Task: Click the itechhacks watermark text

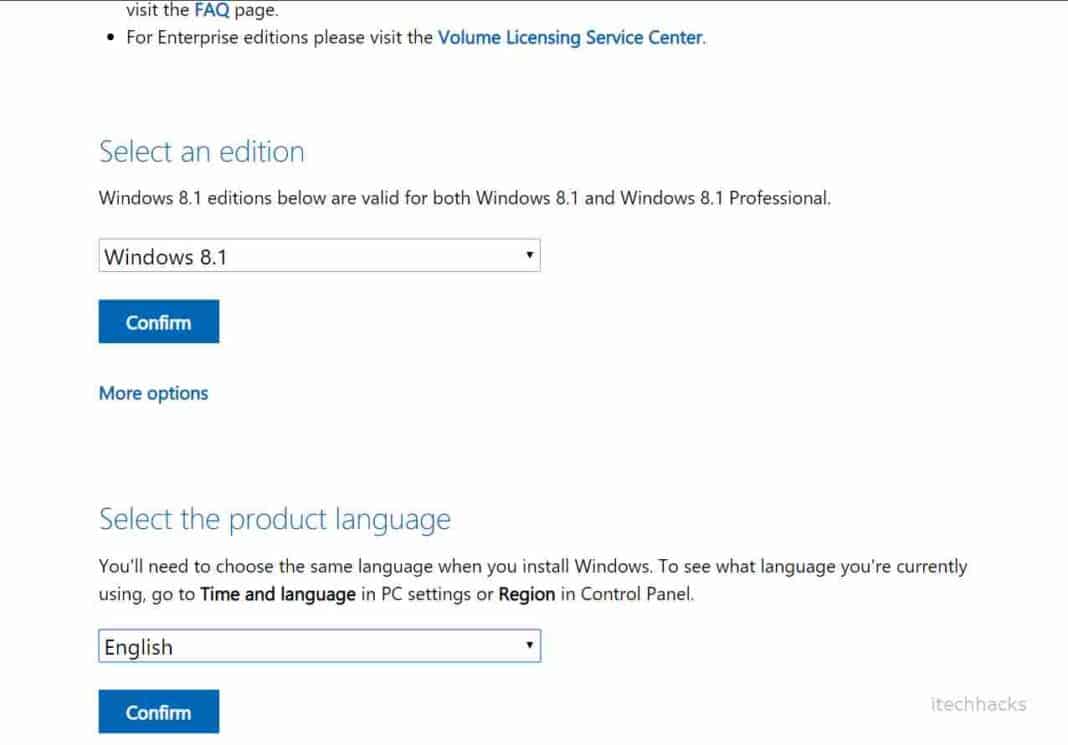Action: pyautogui.click(x=977, y=704)
